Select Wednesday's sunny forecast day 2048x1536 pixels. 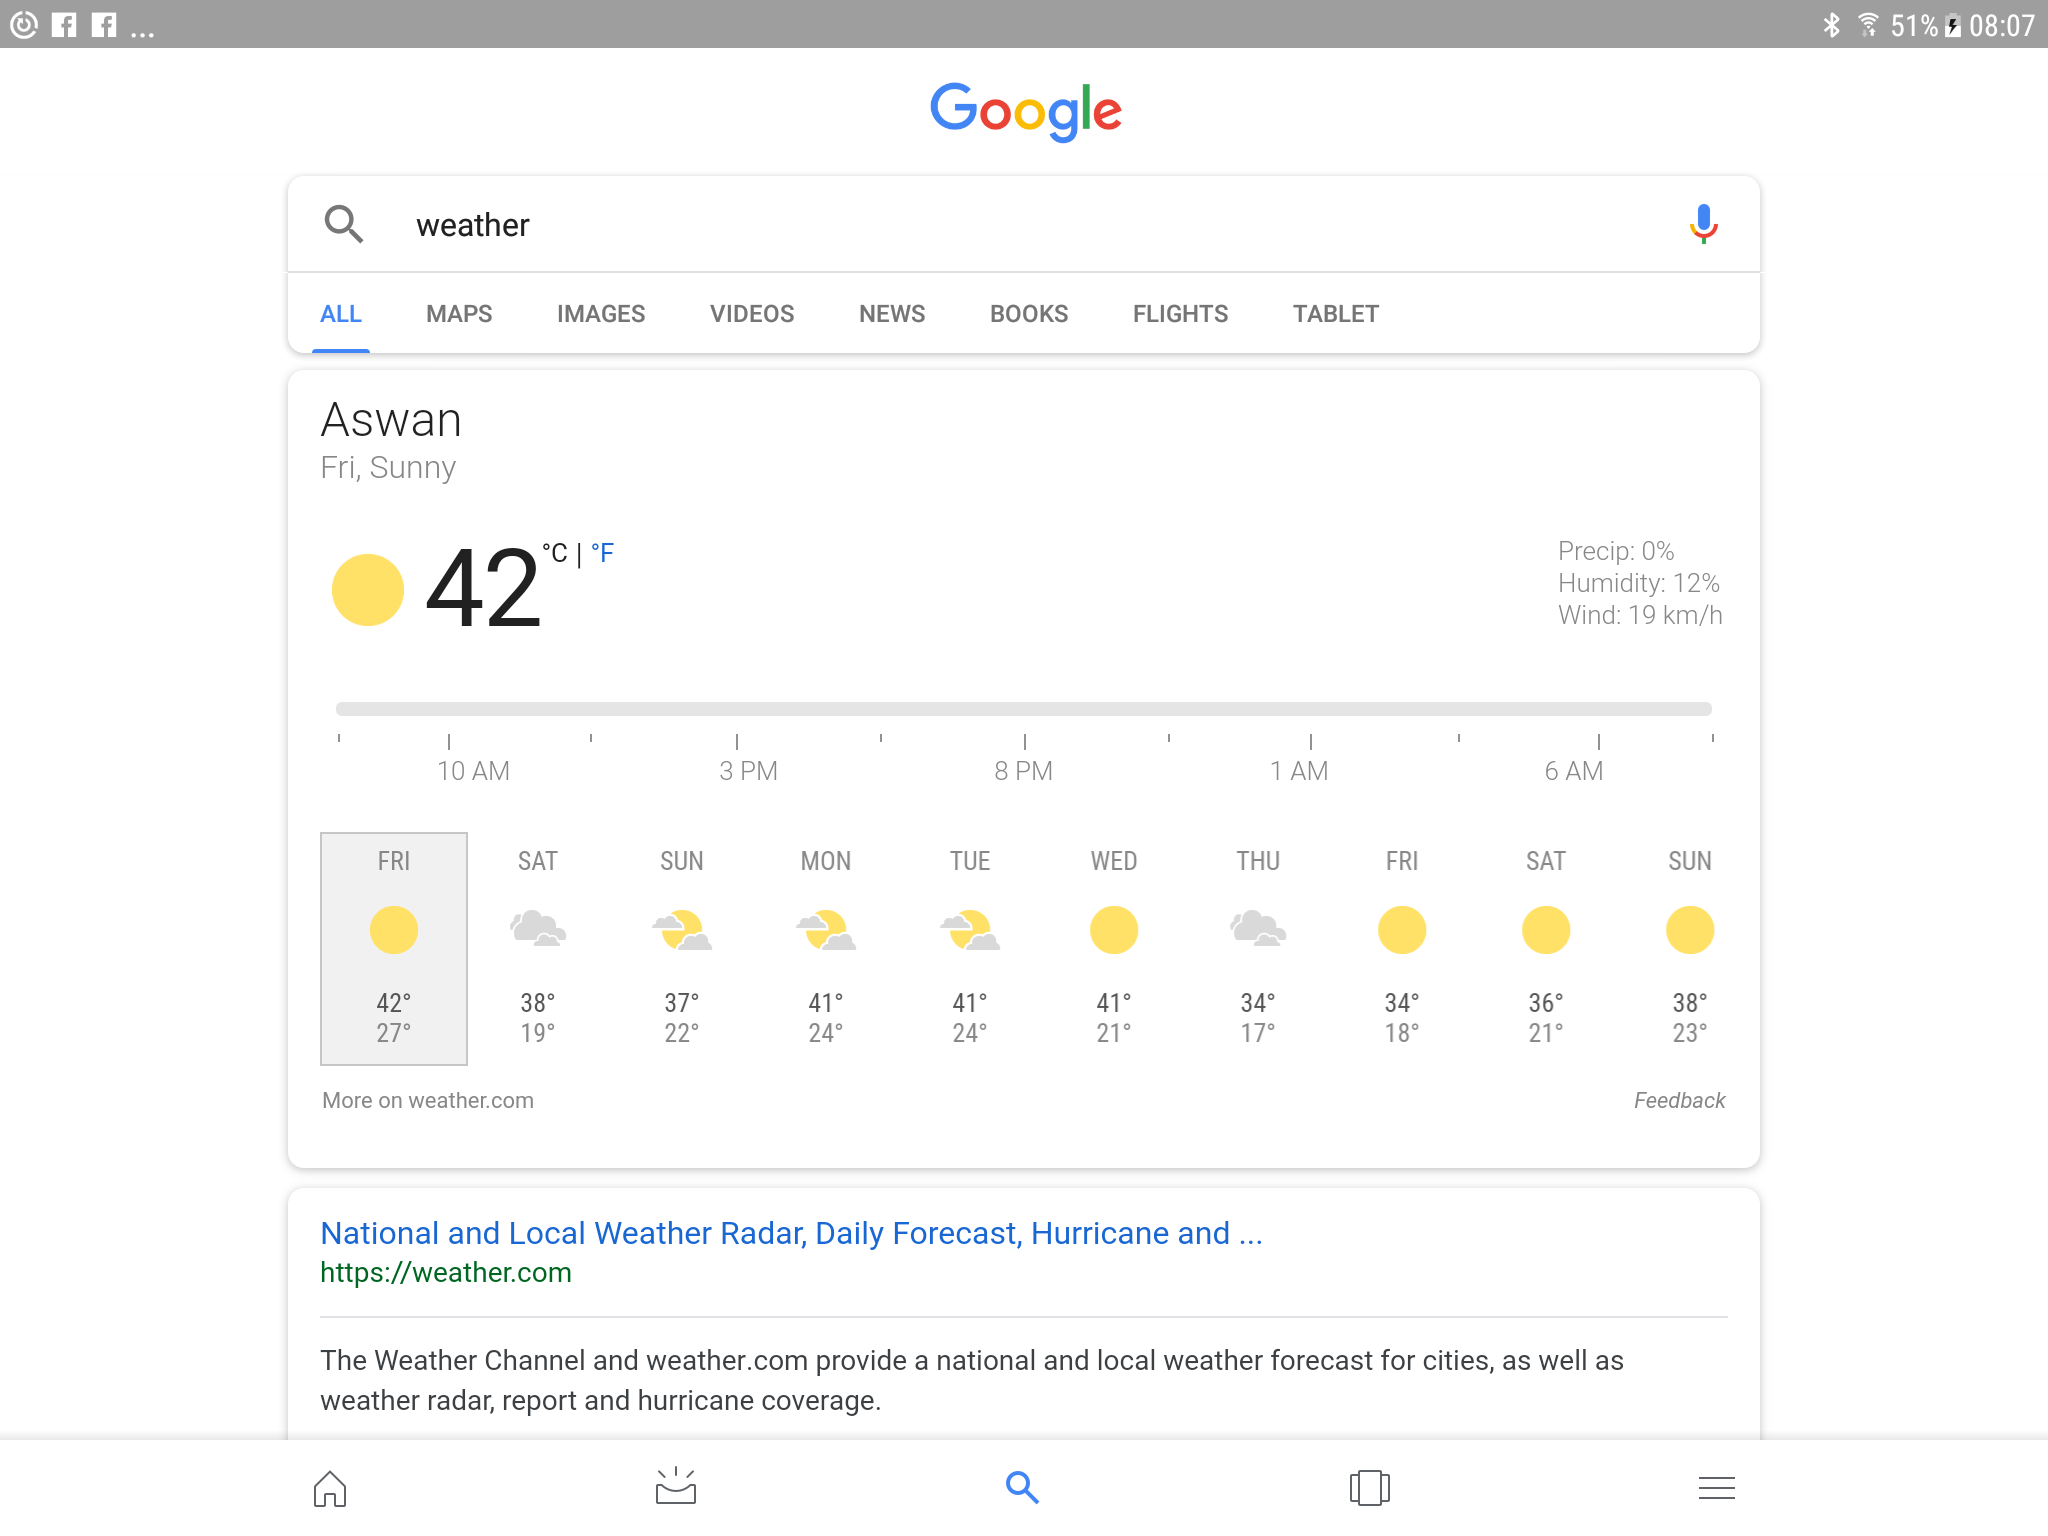point(1114,948)
